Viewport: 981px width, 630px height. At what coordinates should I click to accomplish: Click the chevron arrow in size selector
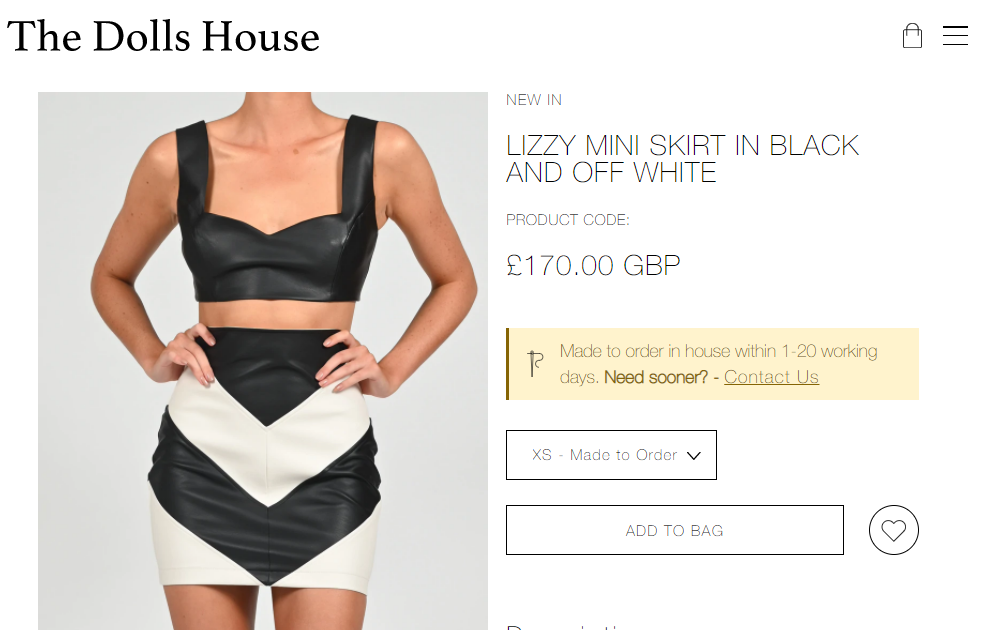[693, 455]
